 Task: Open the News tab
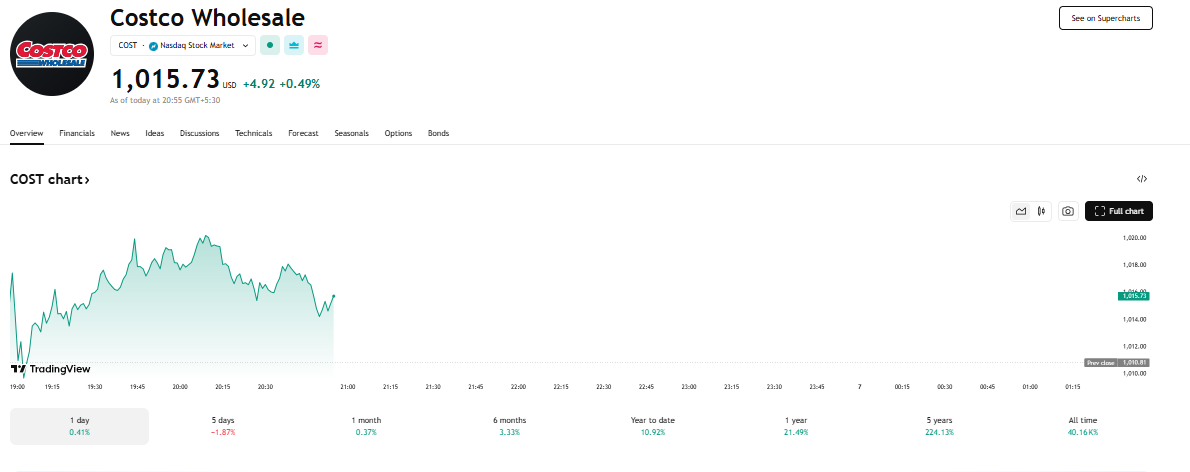120,133
